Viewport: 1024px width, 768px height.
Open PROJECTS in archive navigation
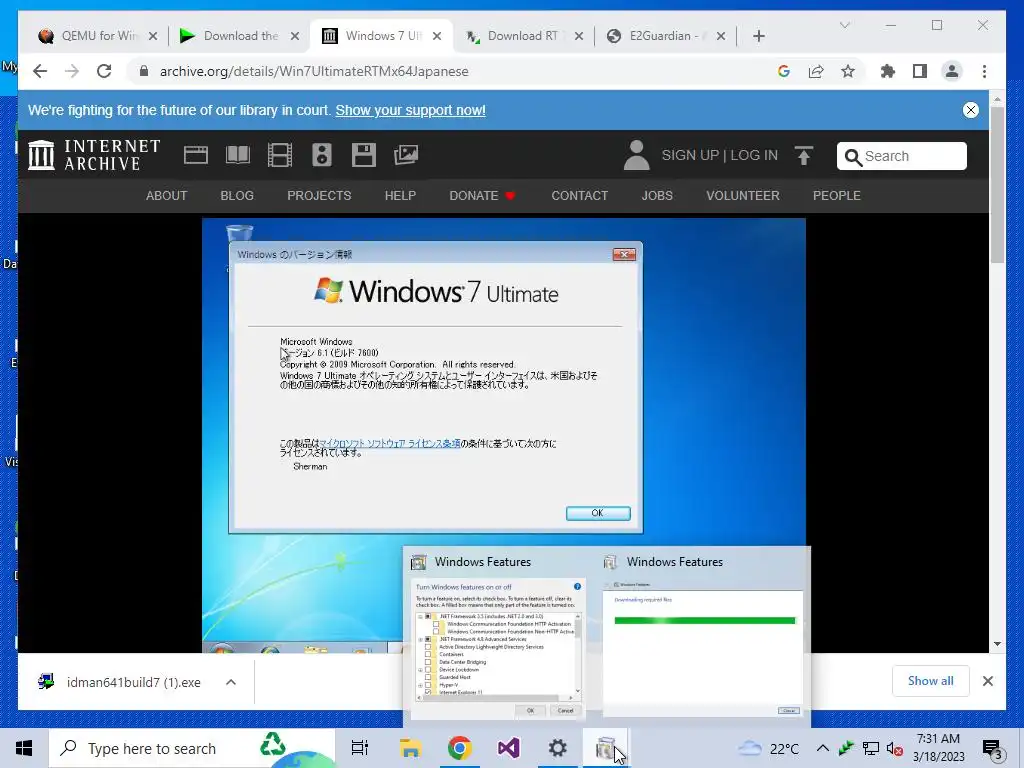[319, 196]
